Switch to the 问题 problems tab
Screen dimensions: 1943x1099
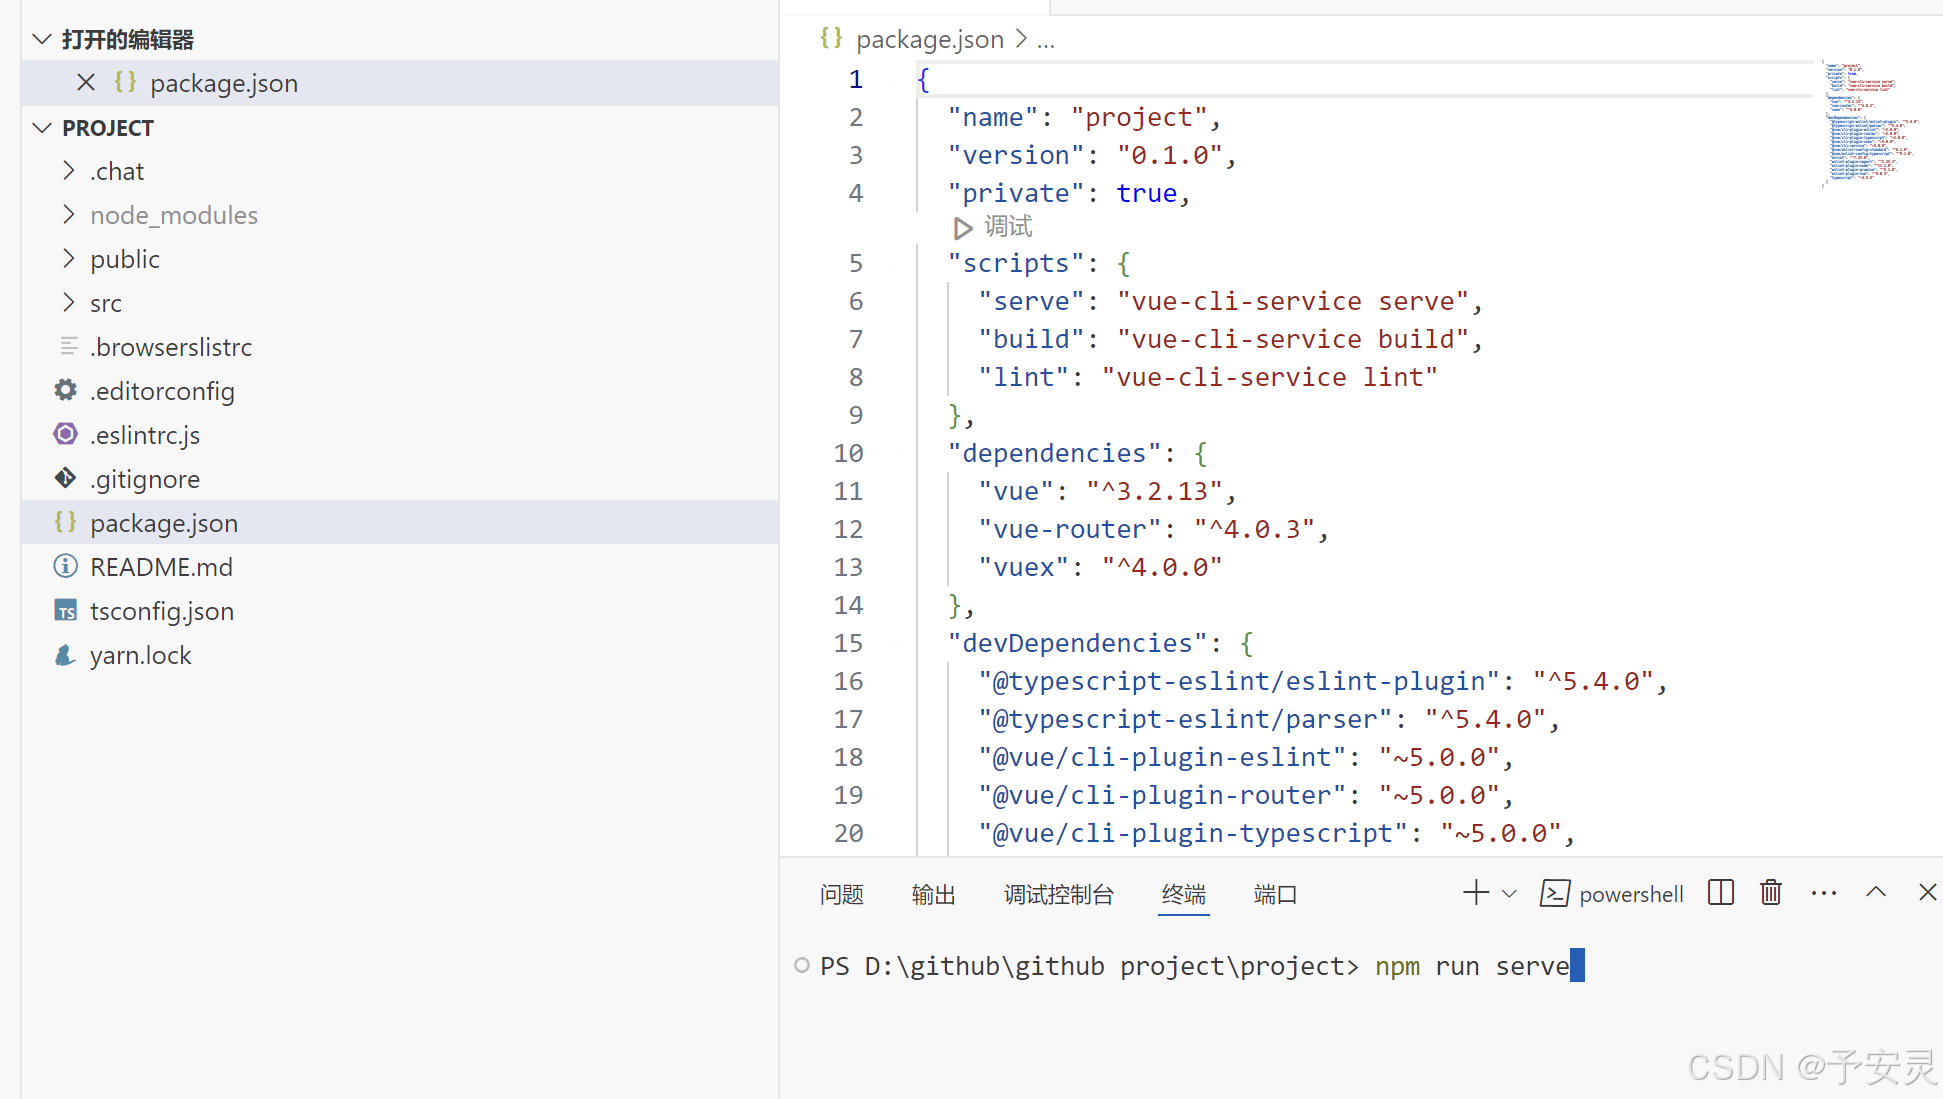coord(841,894)
